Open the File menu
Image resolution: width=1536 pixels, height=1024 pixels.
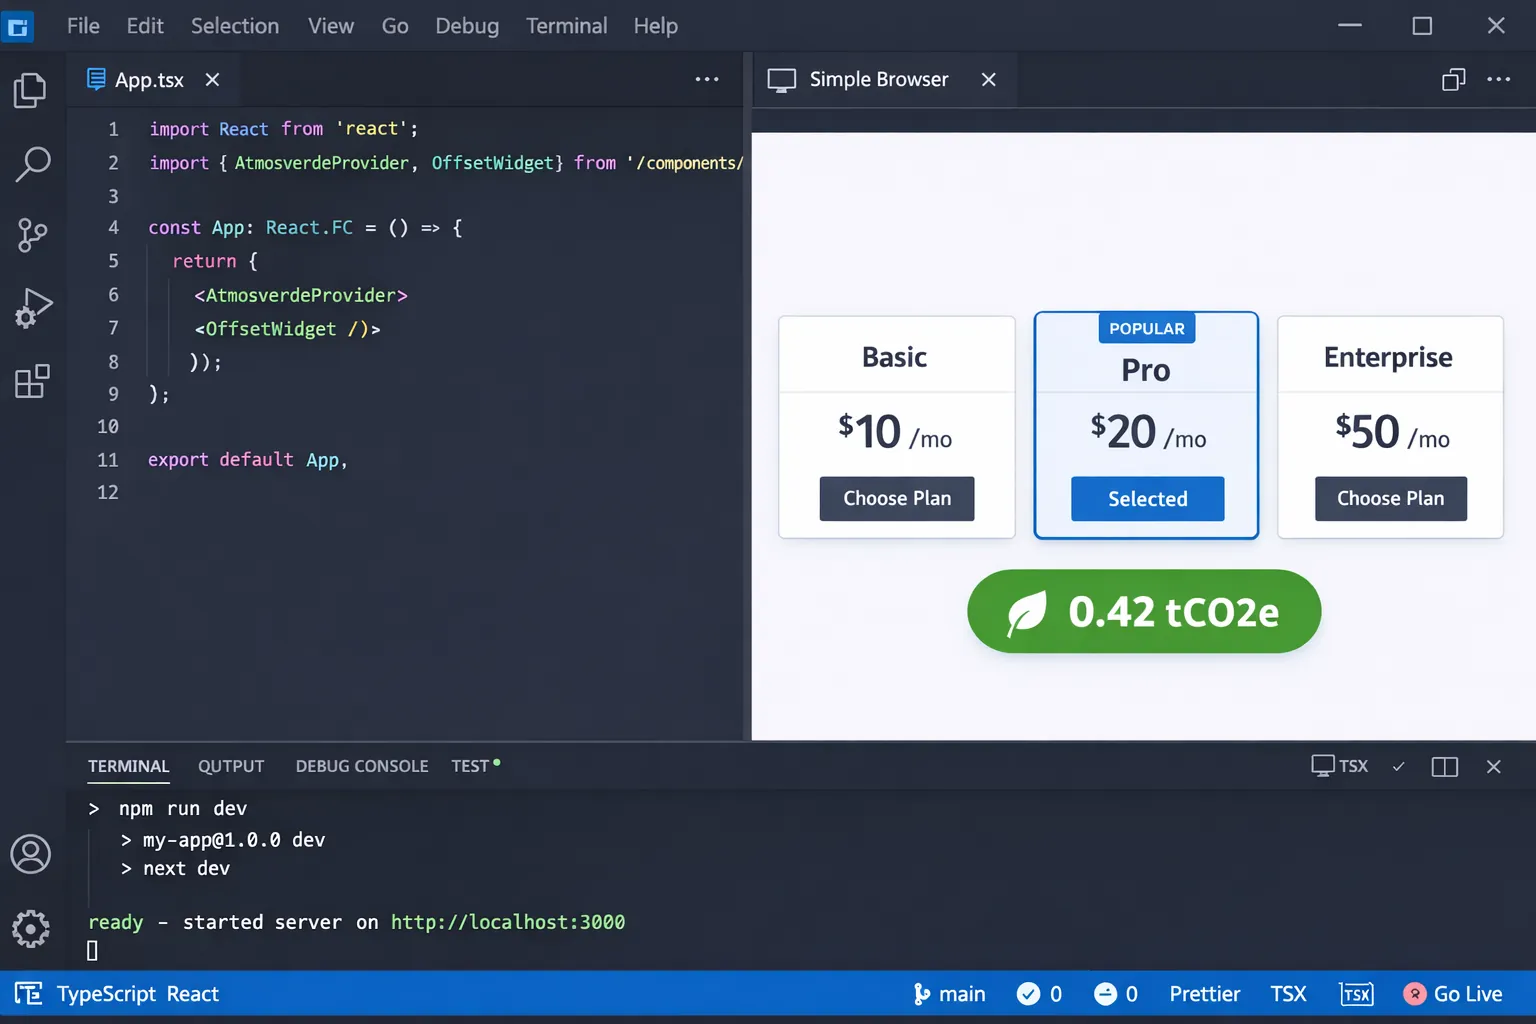[x=83, y=26]
